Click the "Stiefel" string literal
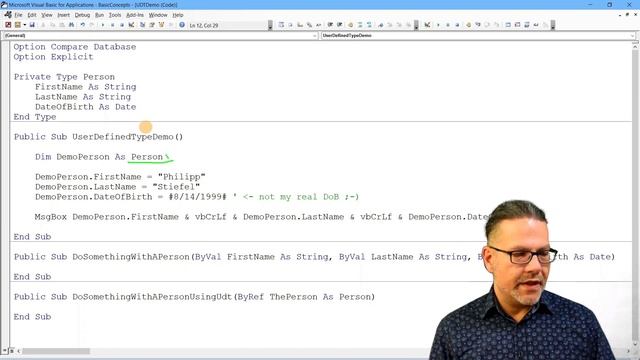 [x=176, y=187]
